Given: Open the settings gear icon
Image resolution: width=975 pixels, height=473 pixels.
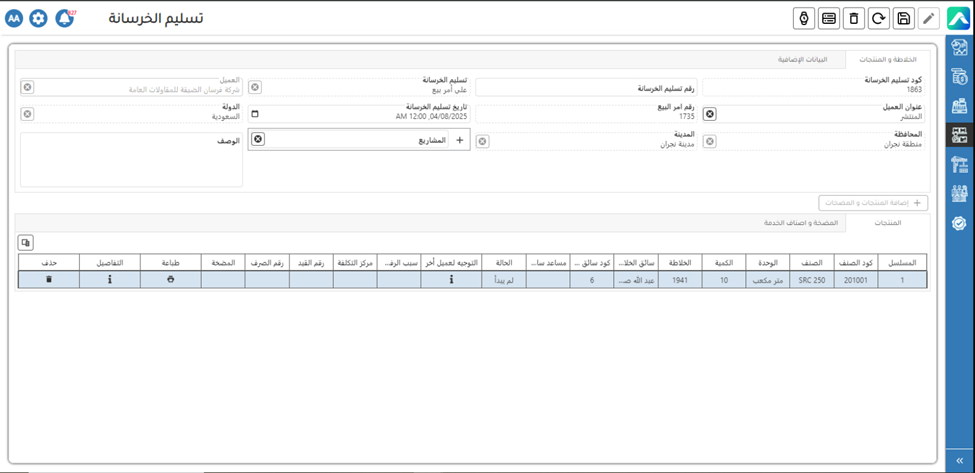Looking at the screenshot, I should pos(38,18).
